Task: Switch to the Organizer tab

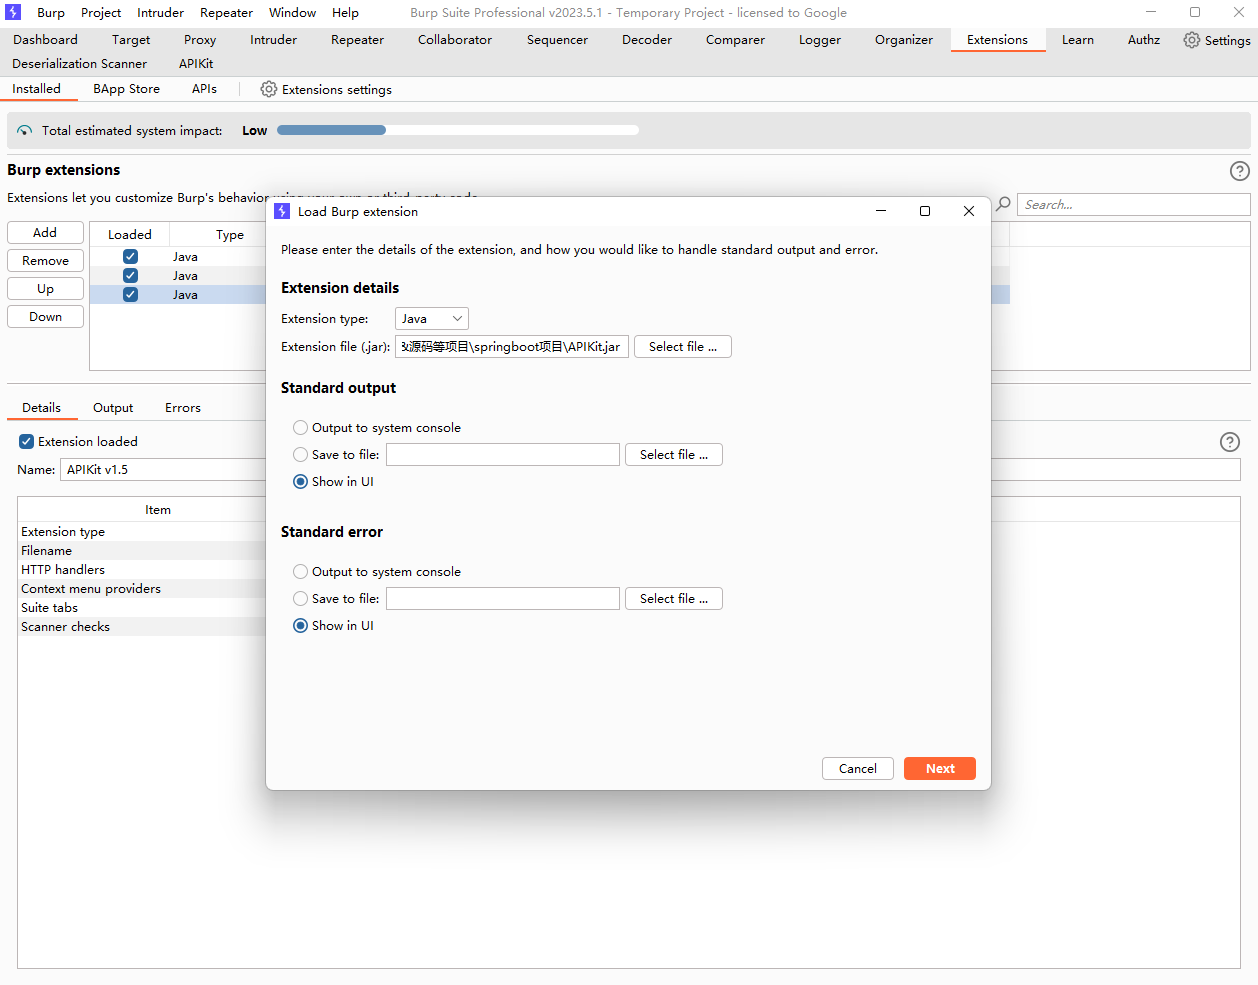Action: pos(904,40)
